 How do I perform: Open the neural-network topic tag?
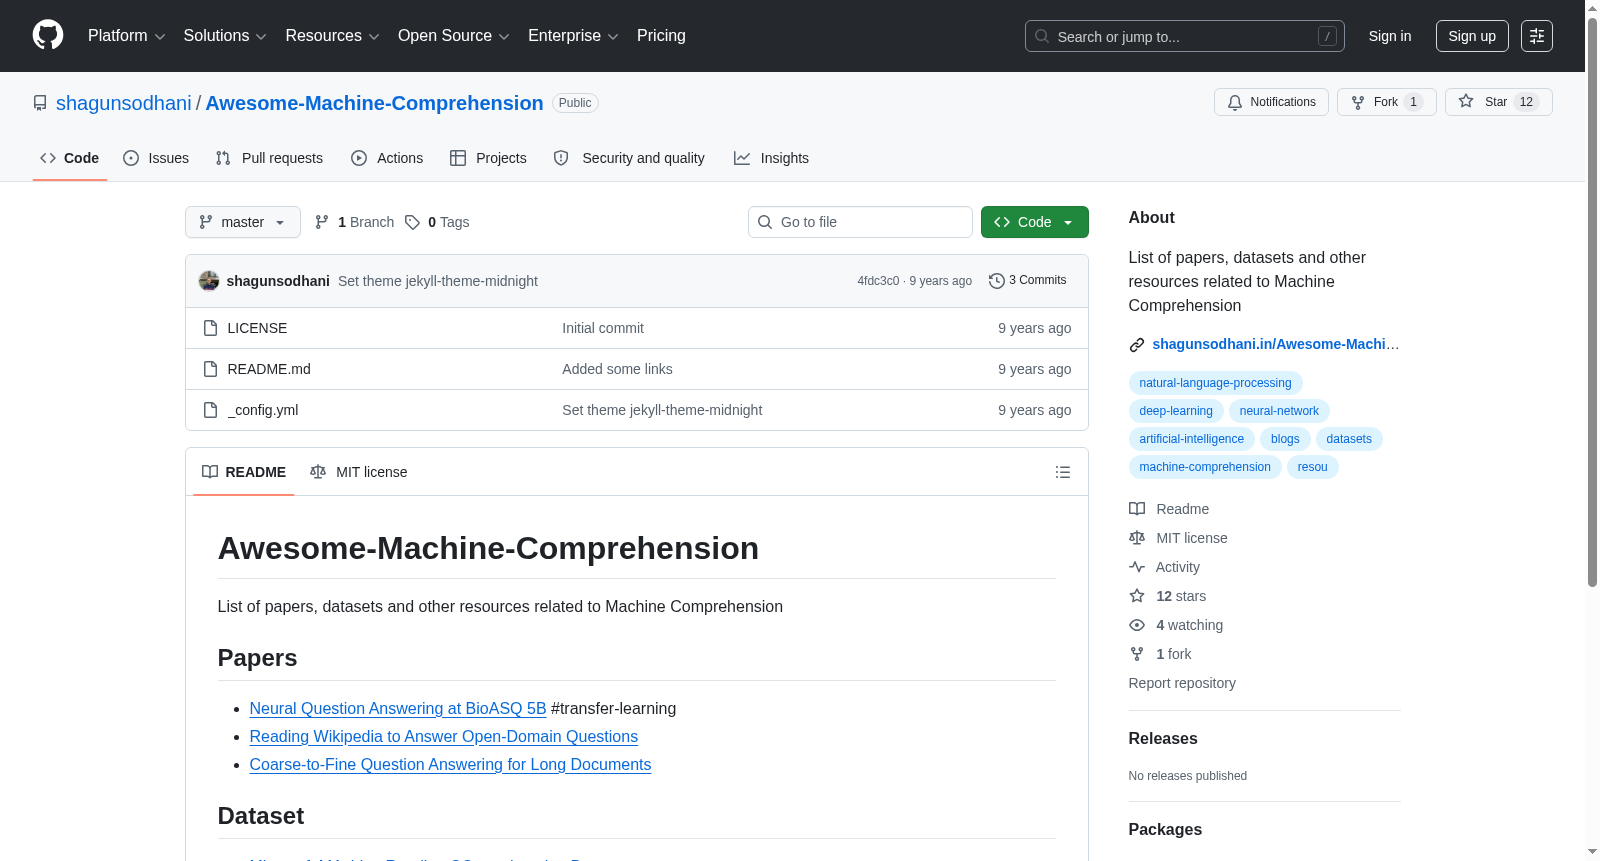click(x=1279, y=411)
